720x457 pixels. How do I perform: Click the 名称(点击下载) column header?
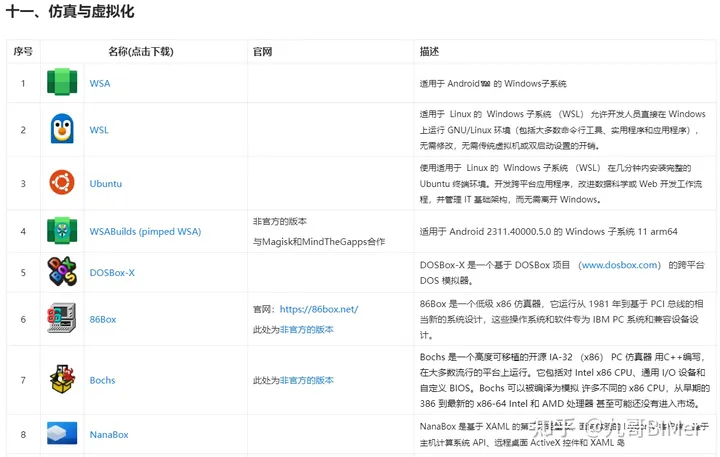pyautogui.click(x=141, y=51)
